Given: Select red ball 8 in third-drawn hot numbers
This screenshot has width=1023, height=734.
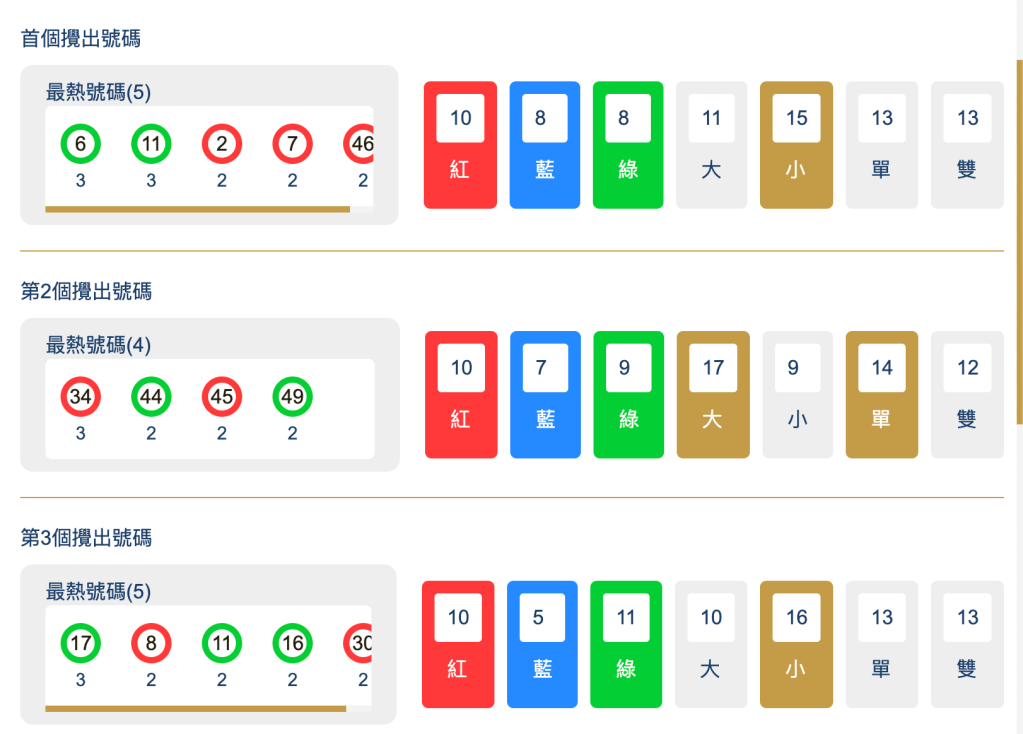Looking at the screenshot, I should pos(151,643).
